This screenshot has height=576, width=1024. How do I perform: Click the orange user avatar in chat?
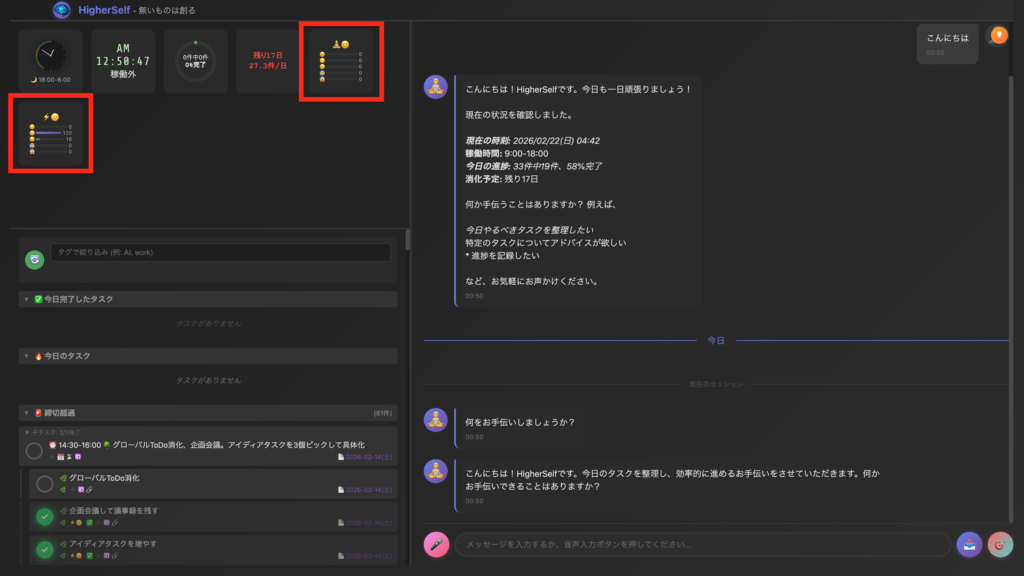tap(997, 37)
